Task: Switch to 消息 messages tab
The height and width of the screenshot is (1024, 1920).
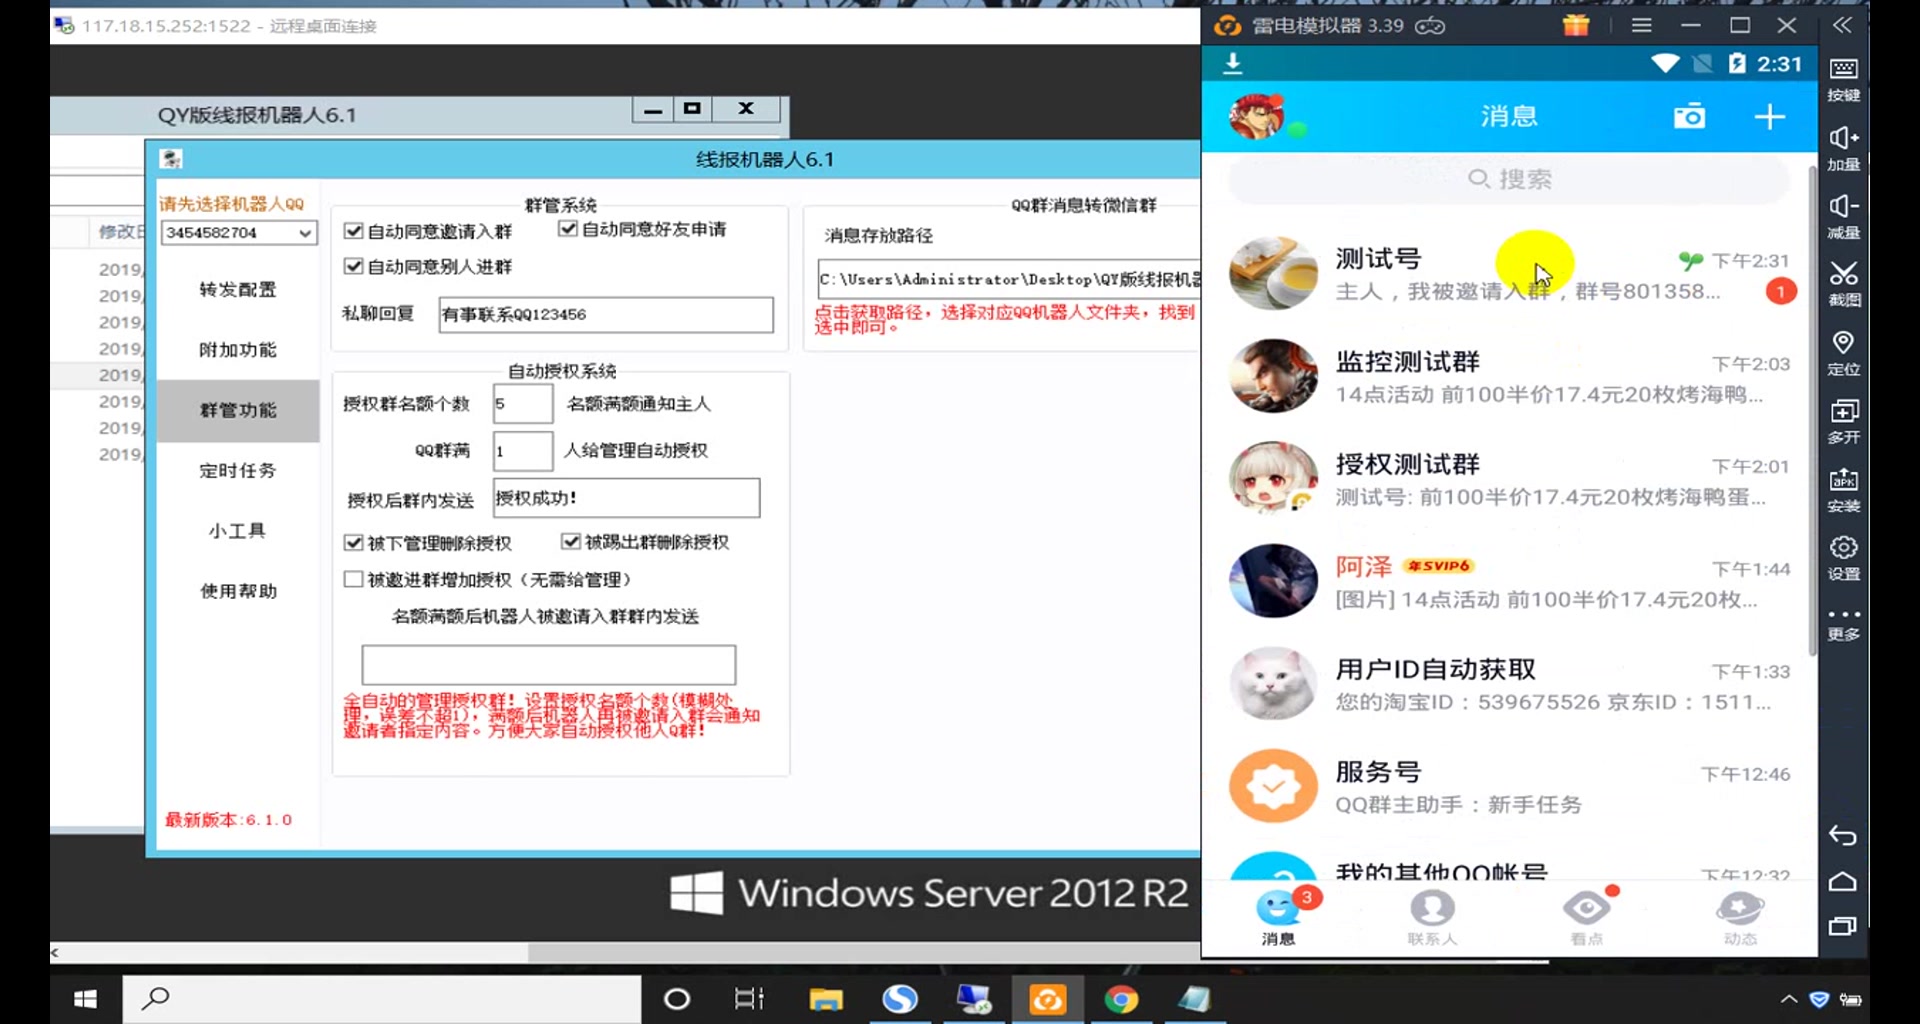Action: [x=1279, y=918]
